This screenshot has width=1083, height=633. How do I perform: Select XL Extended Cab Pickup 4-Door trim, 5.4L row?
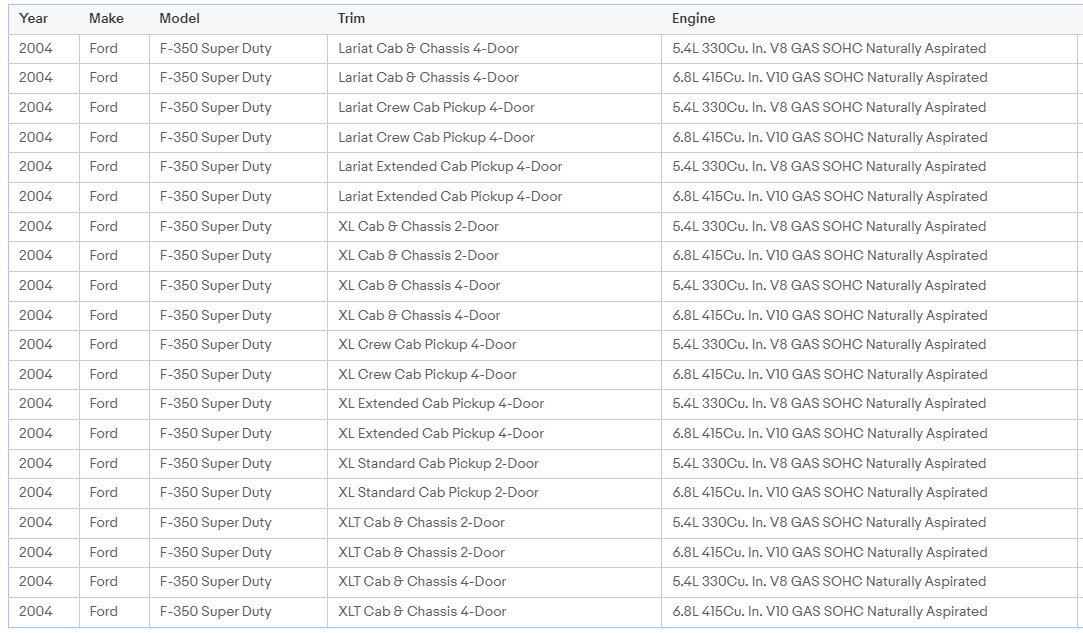[x=441, y=404]
